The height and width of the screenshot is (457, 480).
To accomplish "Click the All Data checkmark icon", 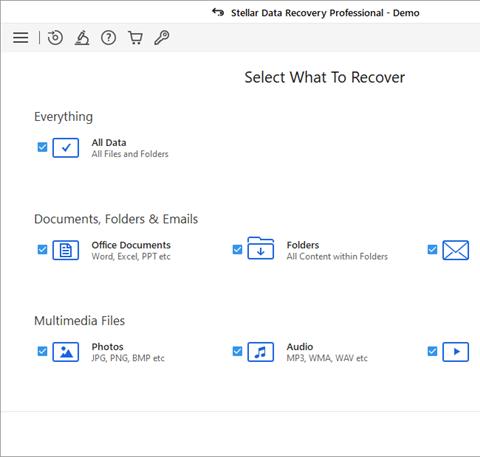I will [66, 148].
